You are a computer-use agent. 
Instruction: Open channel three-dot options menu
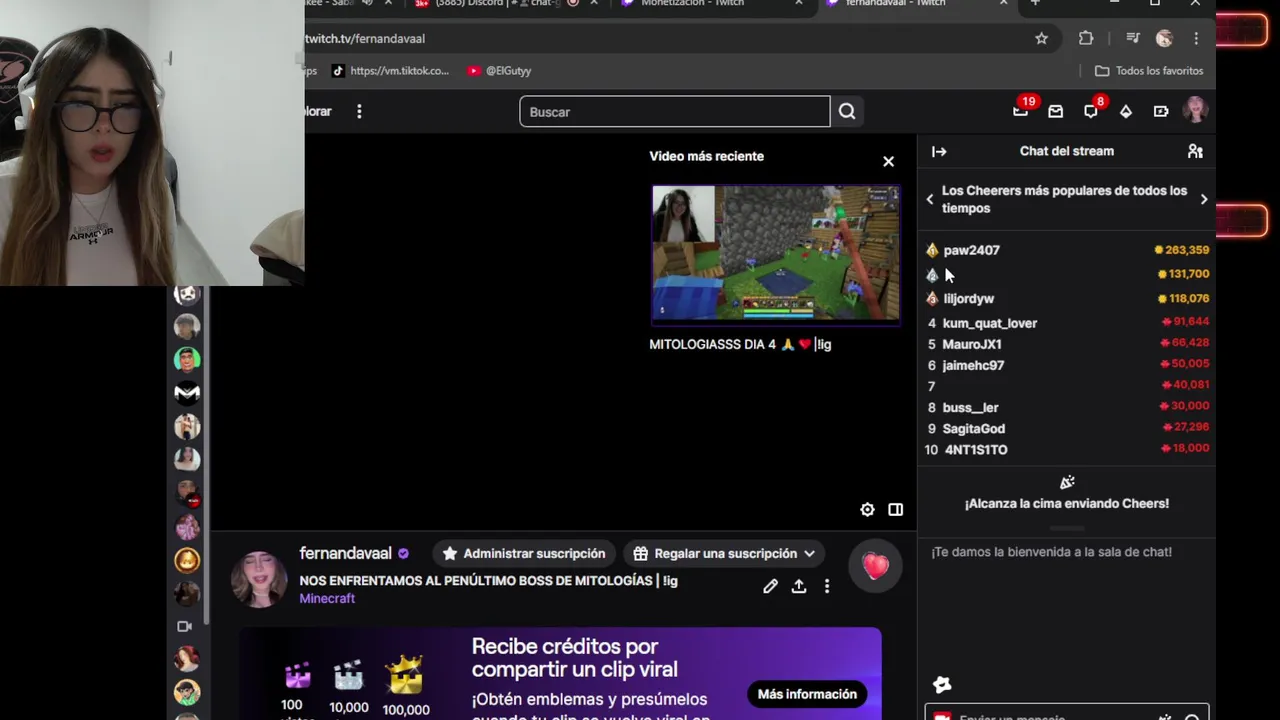(x=827, y=586)
